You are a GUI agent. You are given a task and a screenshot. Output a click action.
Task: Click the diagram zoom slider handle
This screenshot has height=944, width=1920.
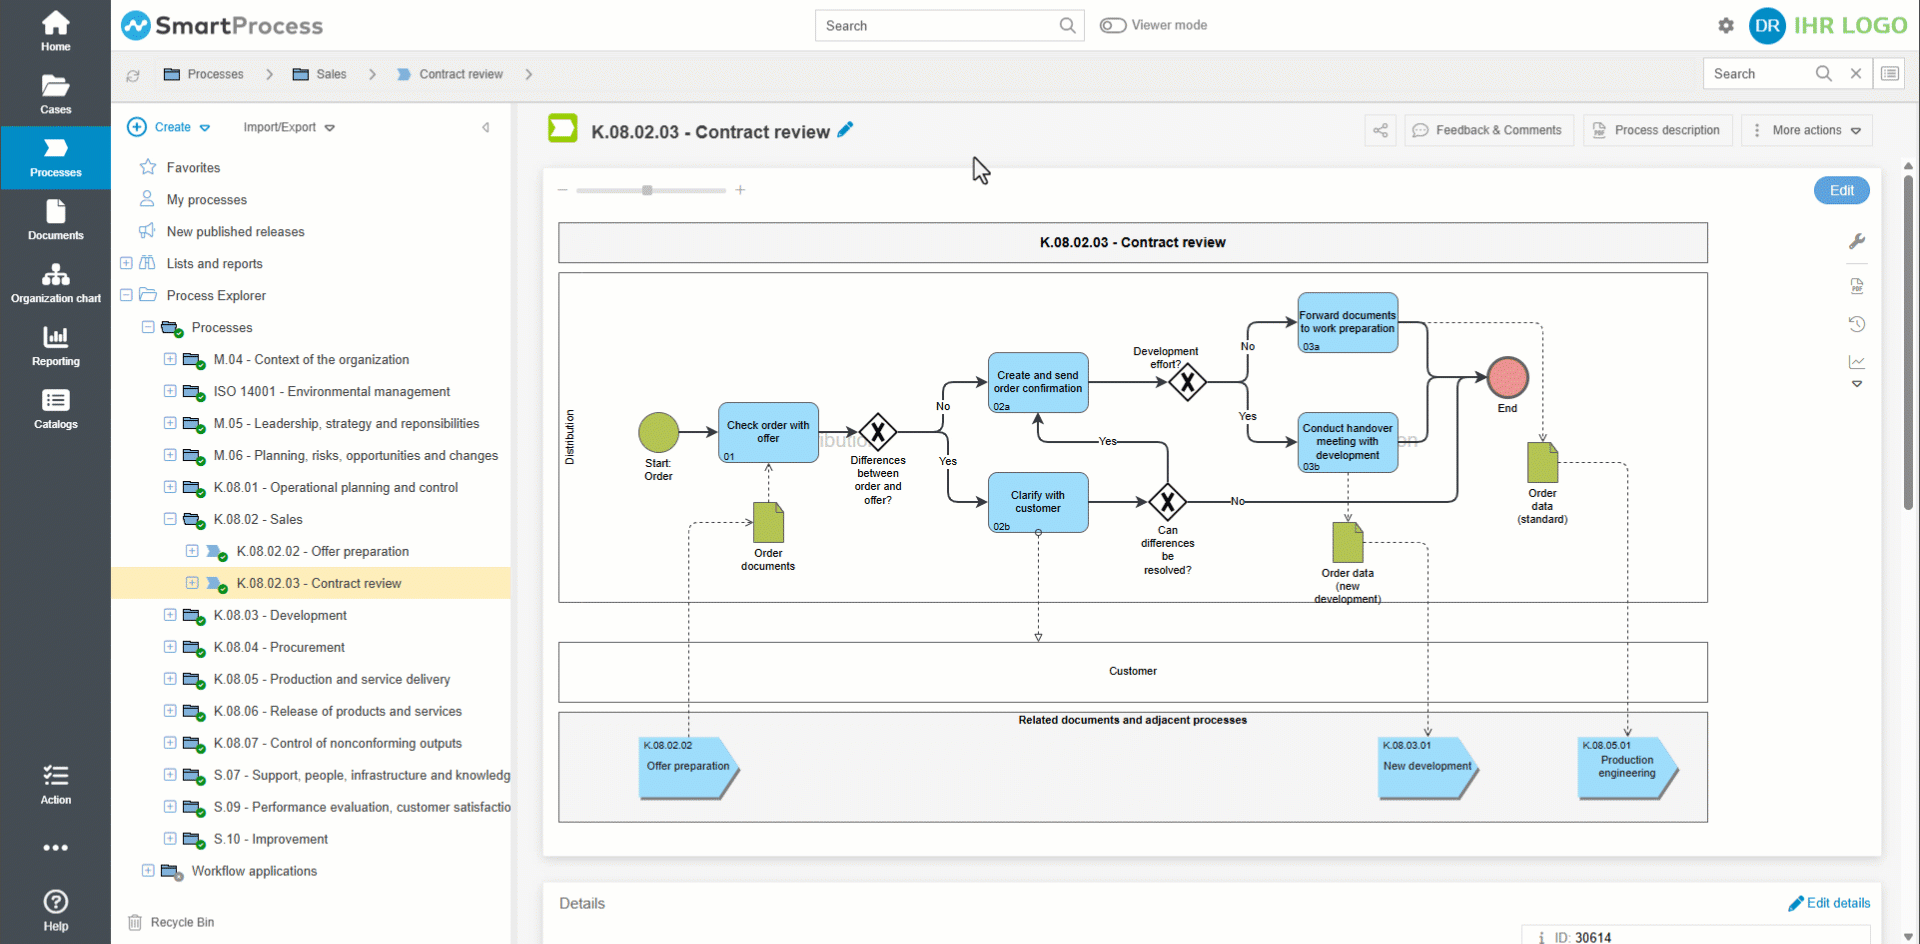click(647, 190)
